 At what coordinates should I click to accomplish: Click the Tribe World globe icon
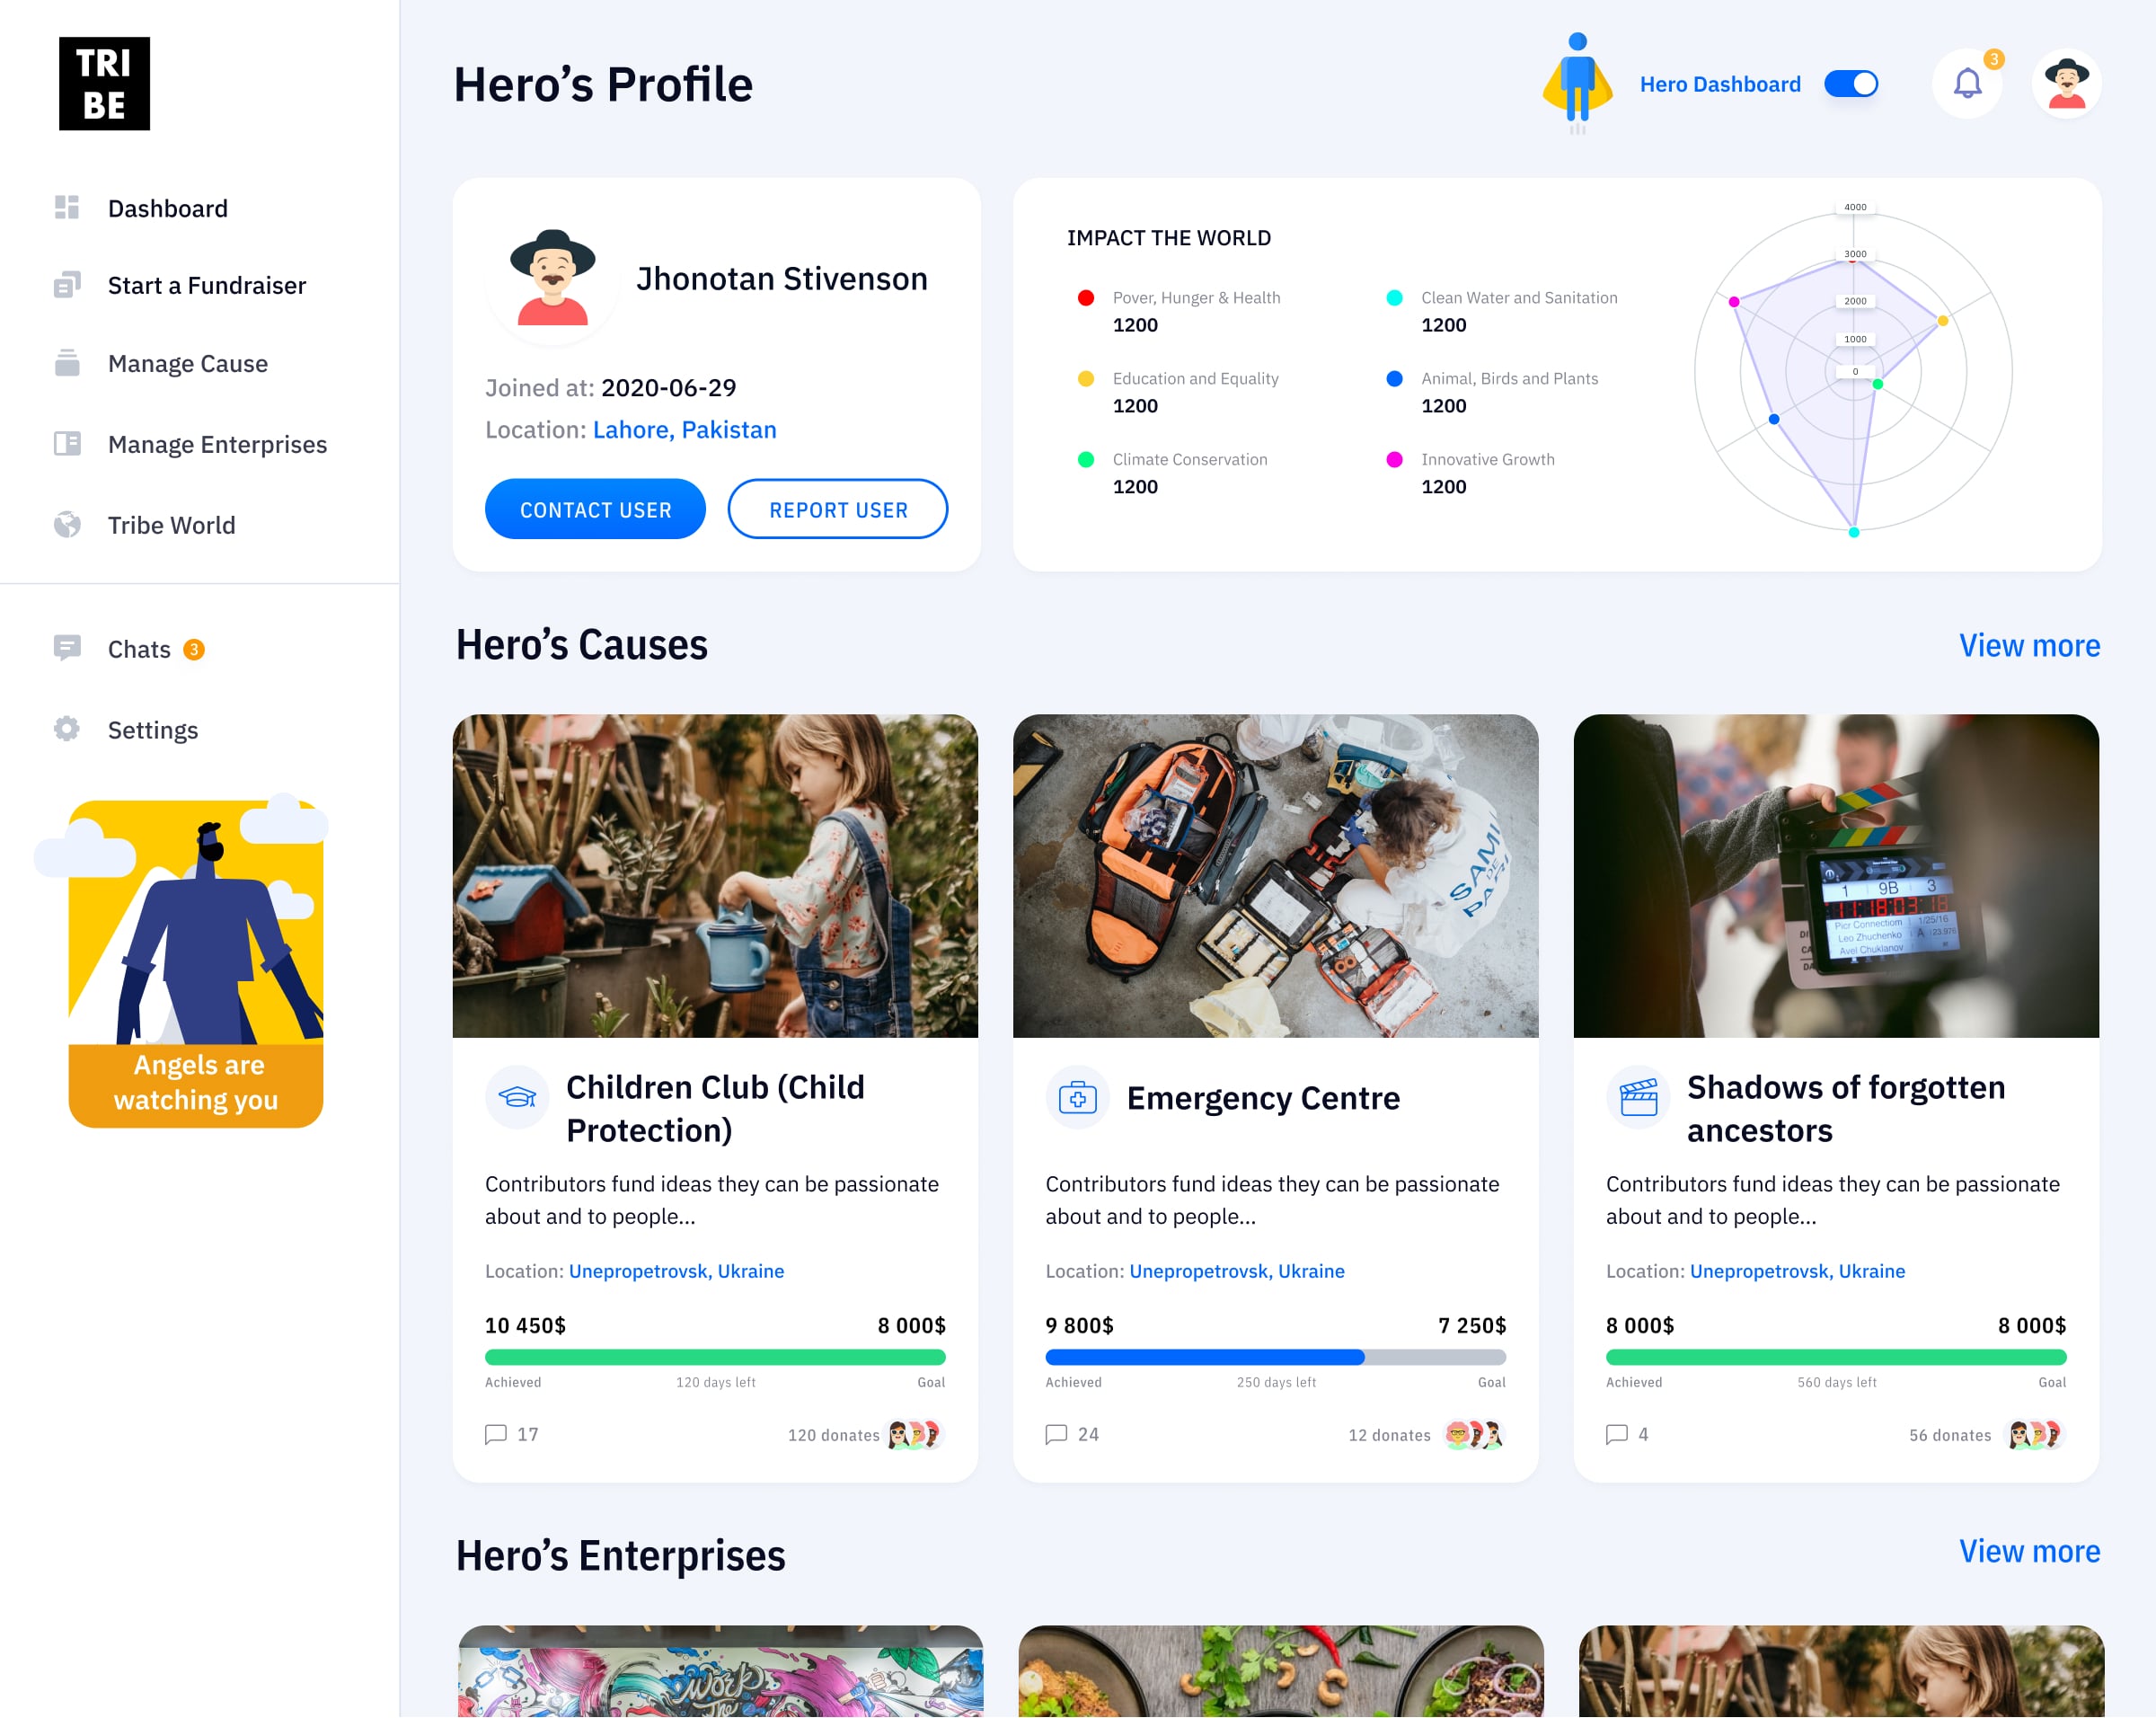(67, 525)
